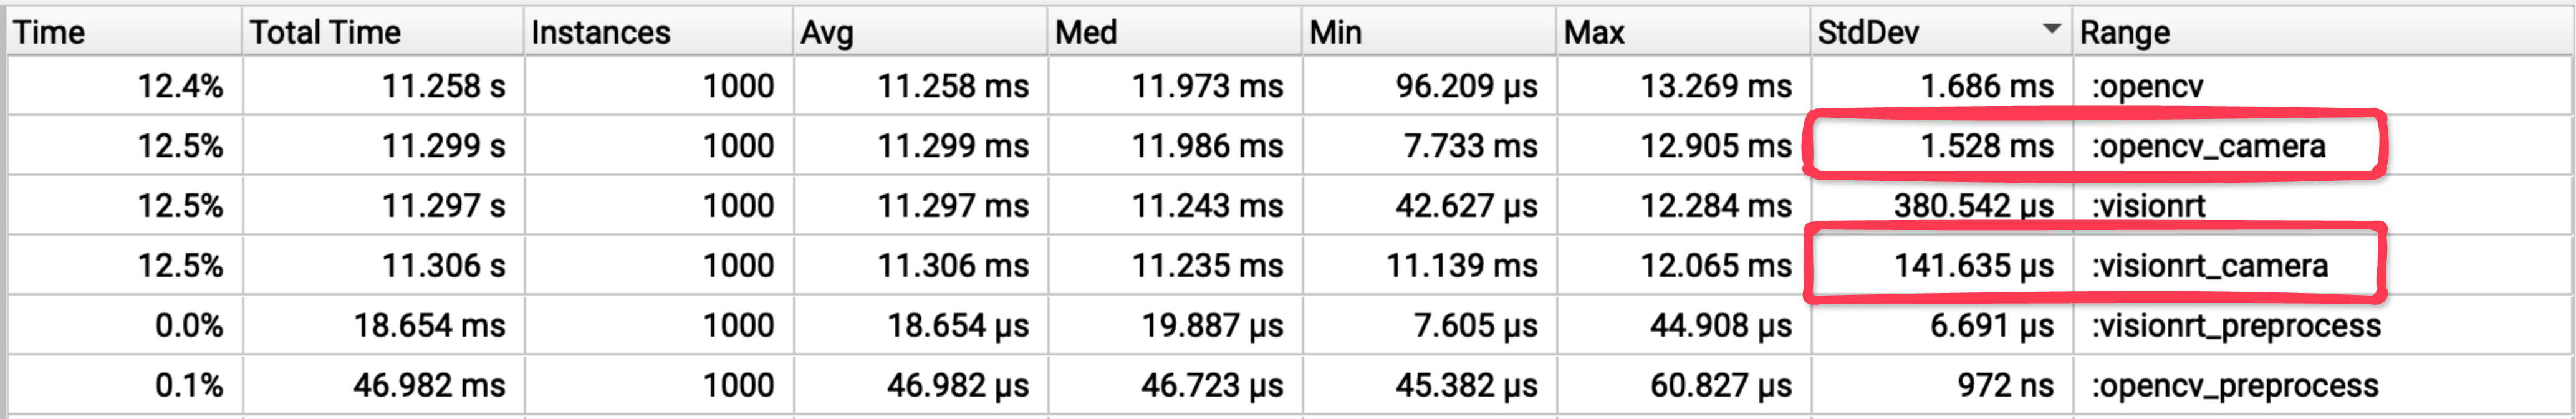Click the 18.654 ms Total Time cell
This screenshot has width=2576, height=419.
429,326
